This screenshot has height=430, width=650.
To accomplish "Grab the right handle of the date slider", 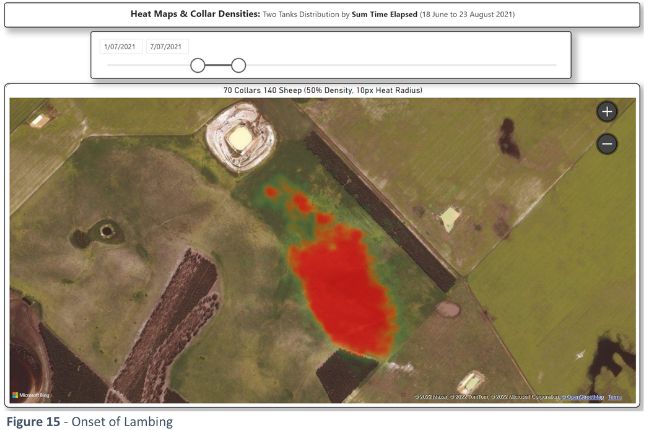I will 238,66.
